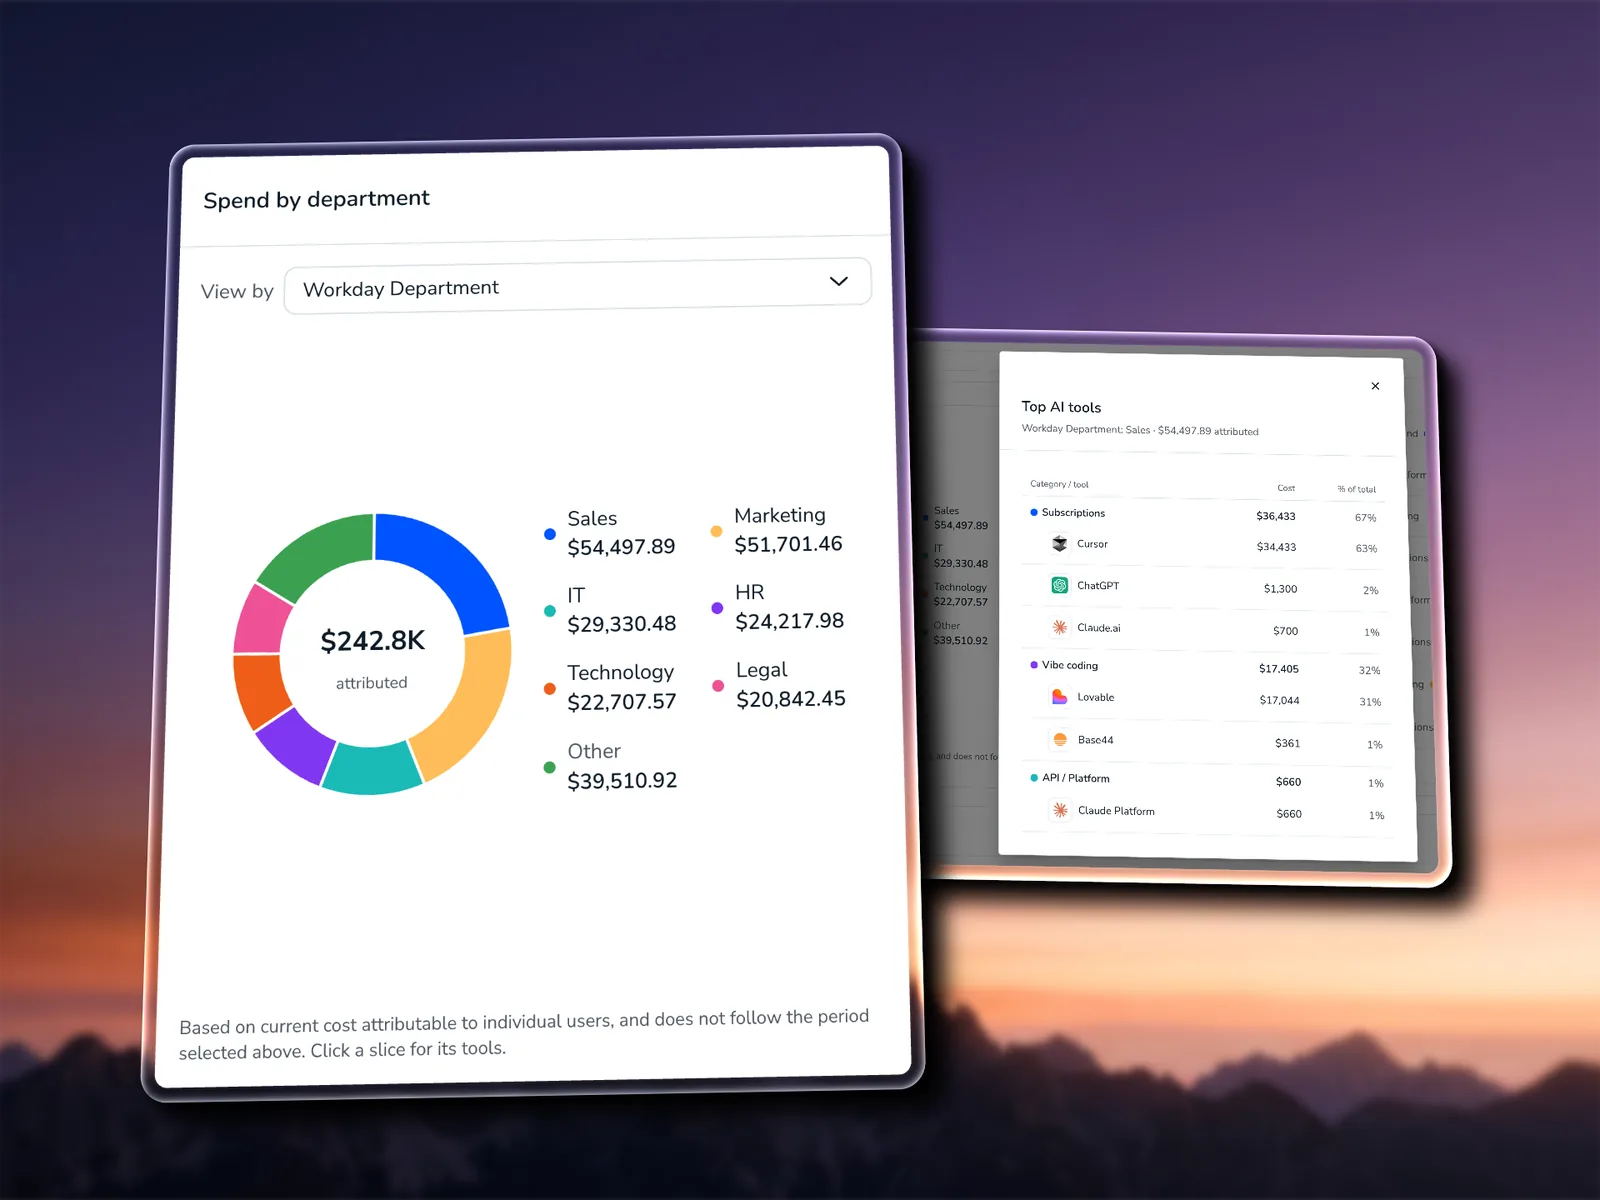
Task: Click the Cost column header
Action: 1286,488
